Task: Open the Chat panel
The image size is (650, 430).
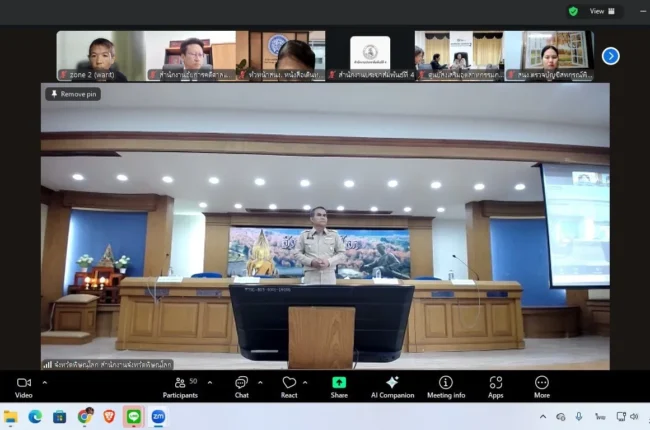Action: click(241, 386)
